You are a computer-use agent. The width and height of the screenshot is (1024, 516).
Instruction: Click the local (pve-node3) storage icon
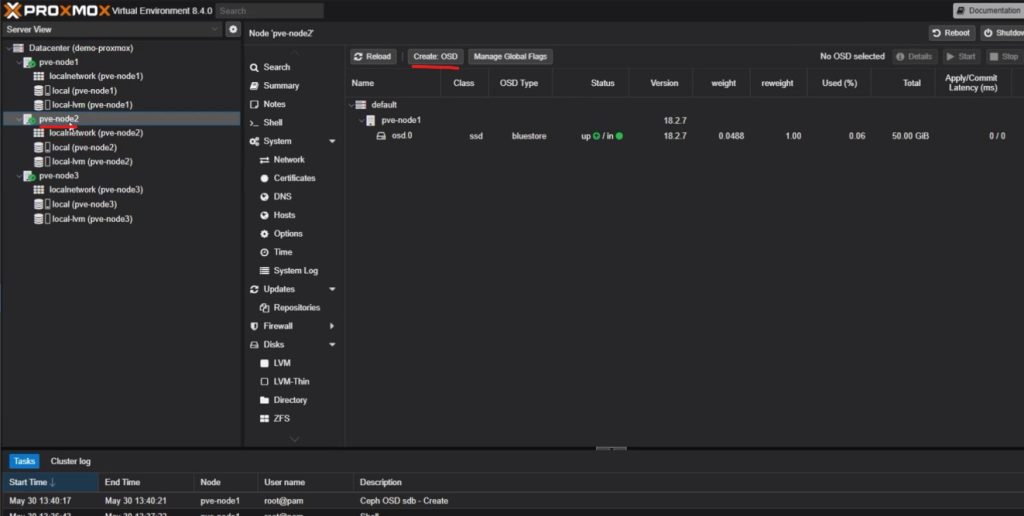tap(42, 204)
